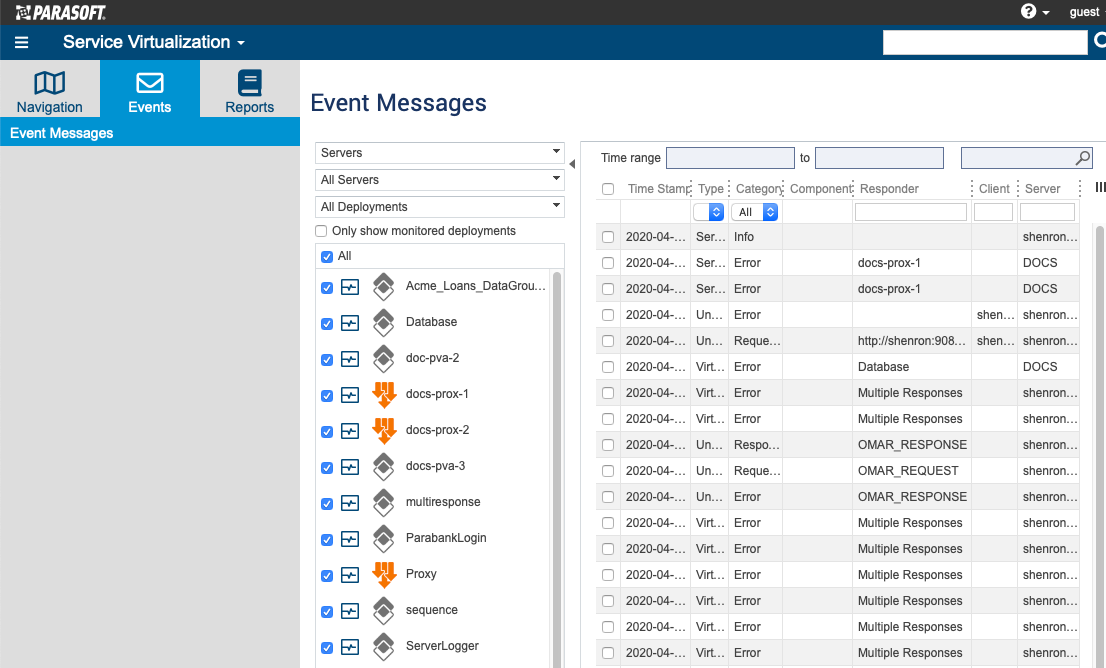Click orange proxy icon for docs-prox-2

click(x=384, y=431)
